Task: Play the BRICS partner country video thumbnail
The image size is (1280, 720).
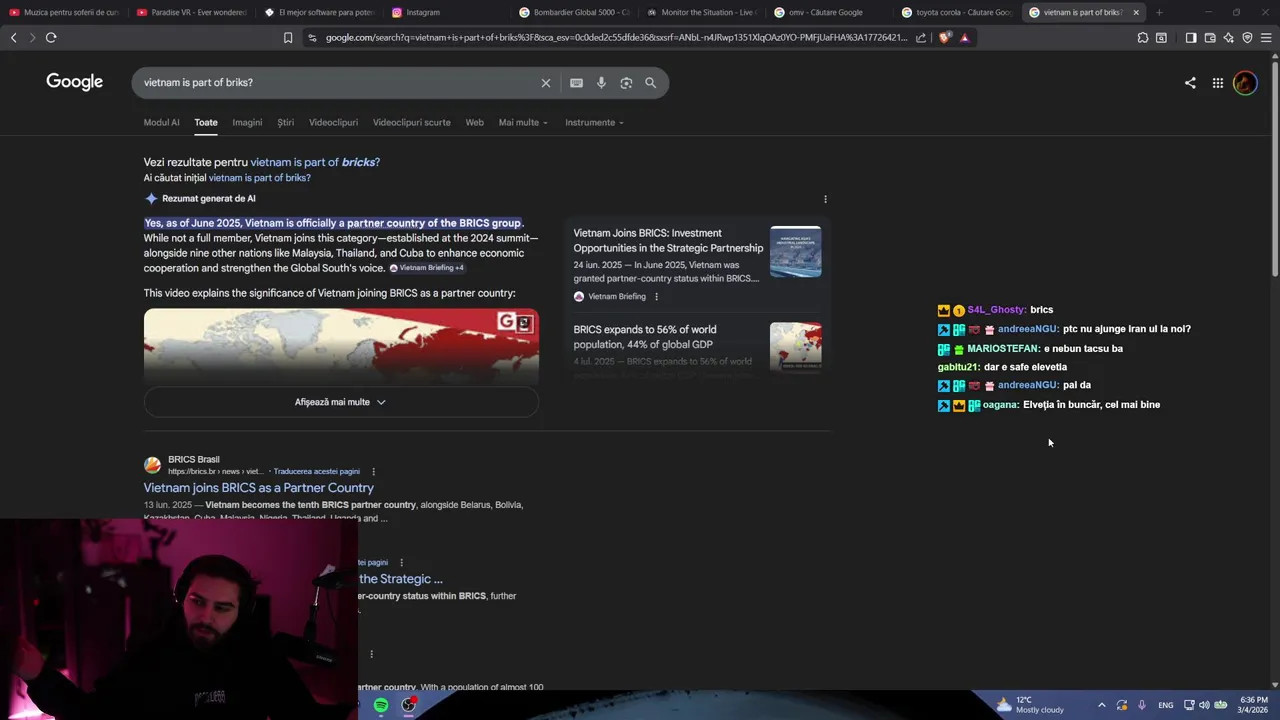Action: tap(341, 346)
